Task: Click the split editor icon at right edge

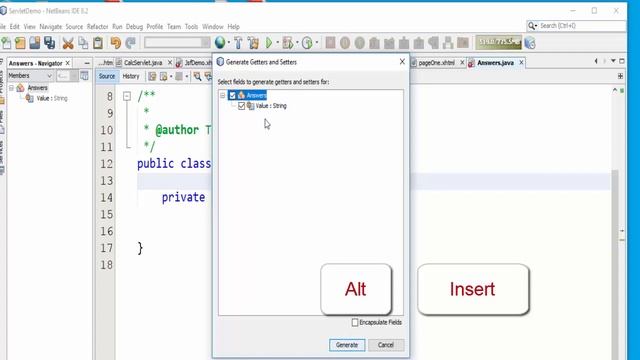Action: [x=620, y=76]
